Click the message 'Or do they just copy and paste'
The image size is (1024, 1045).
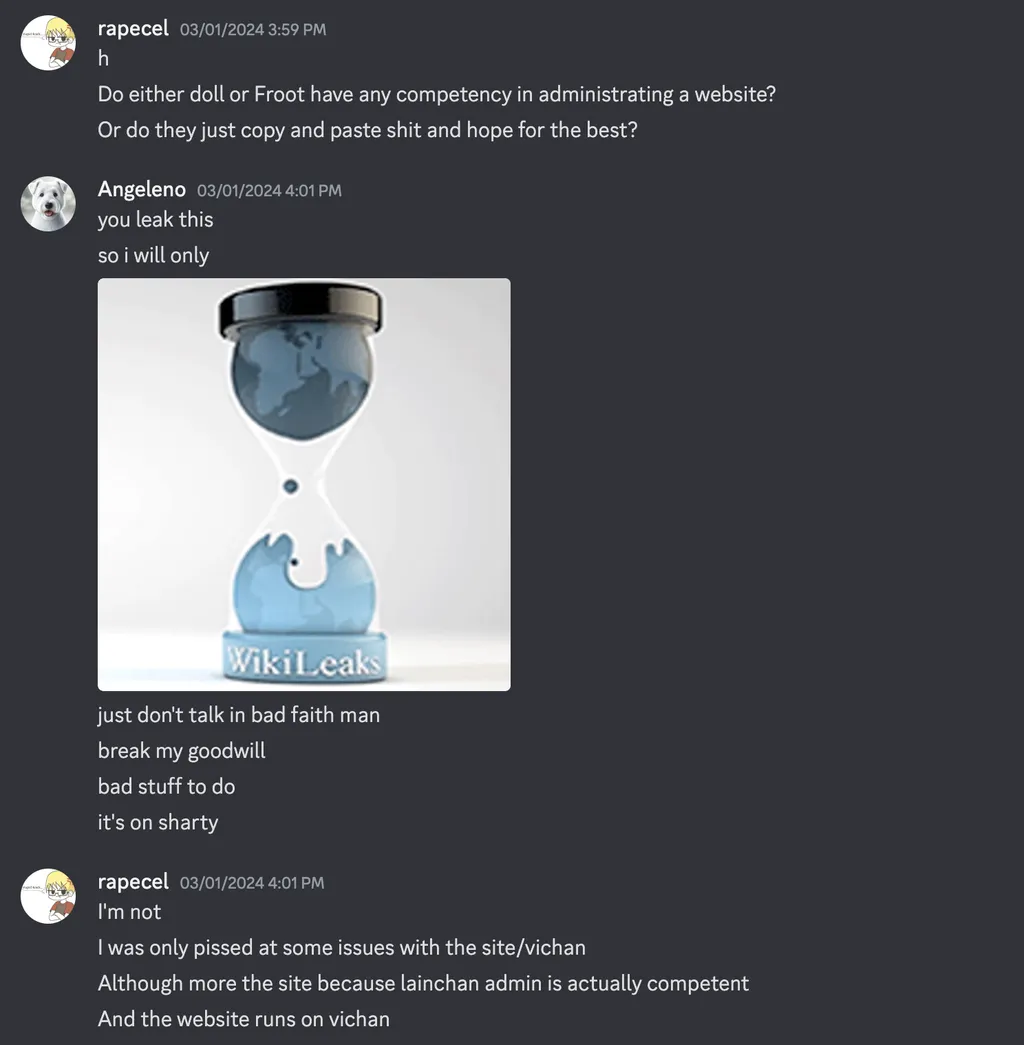click(367, 130)
